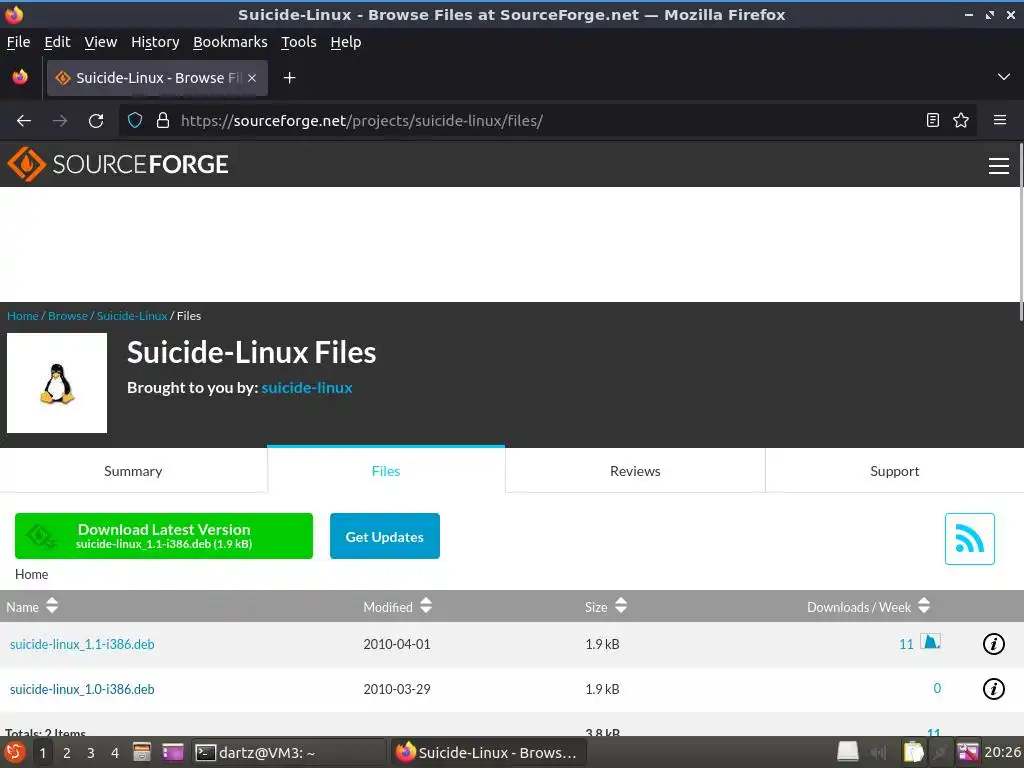Screen dimensions: 1024x768
Task: Open Firefox View pinned icon
Action: coord(20,78)
